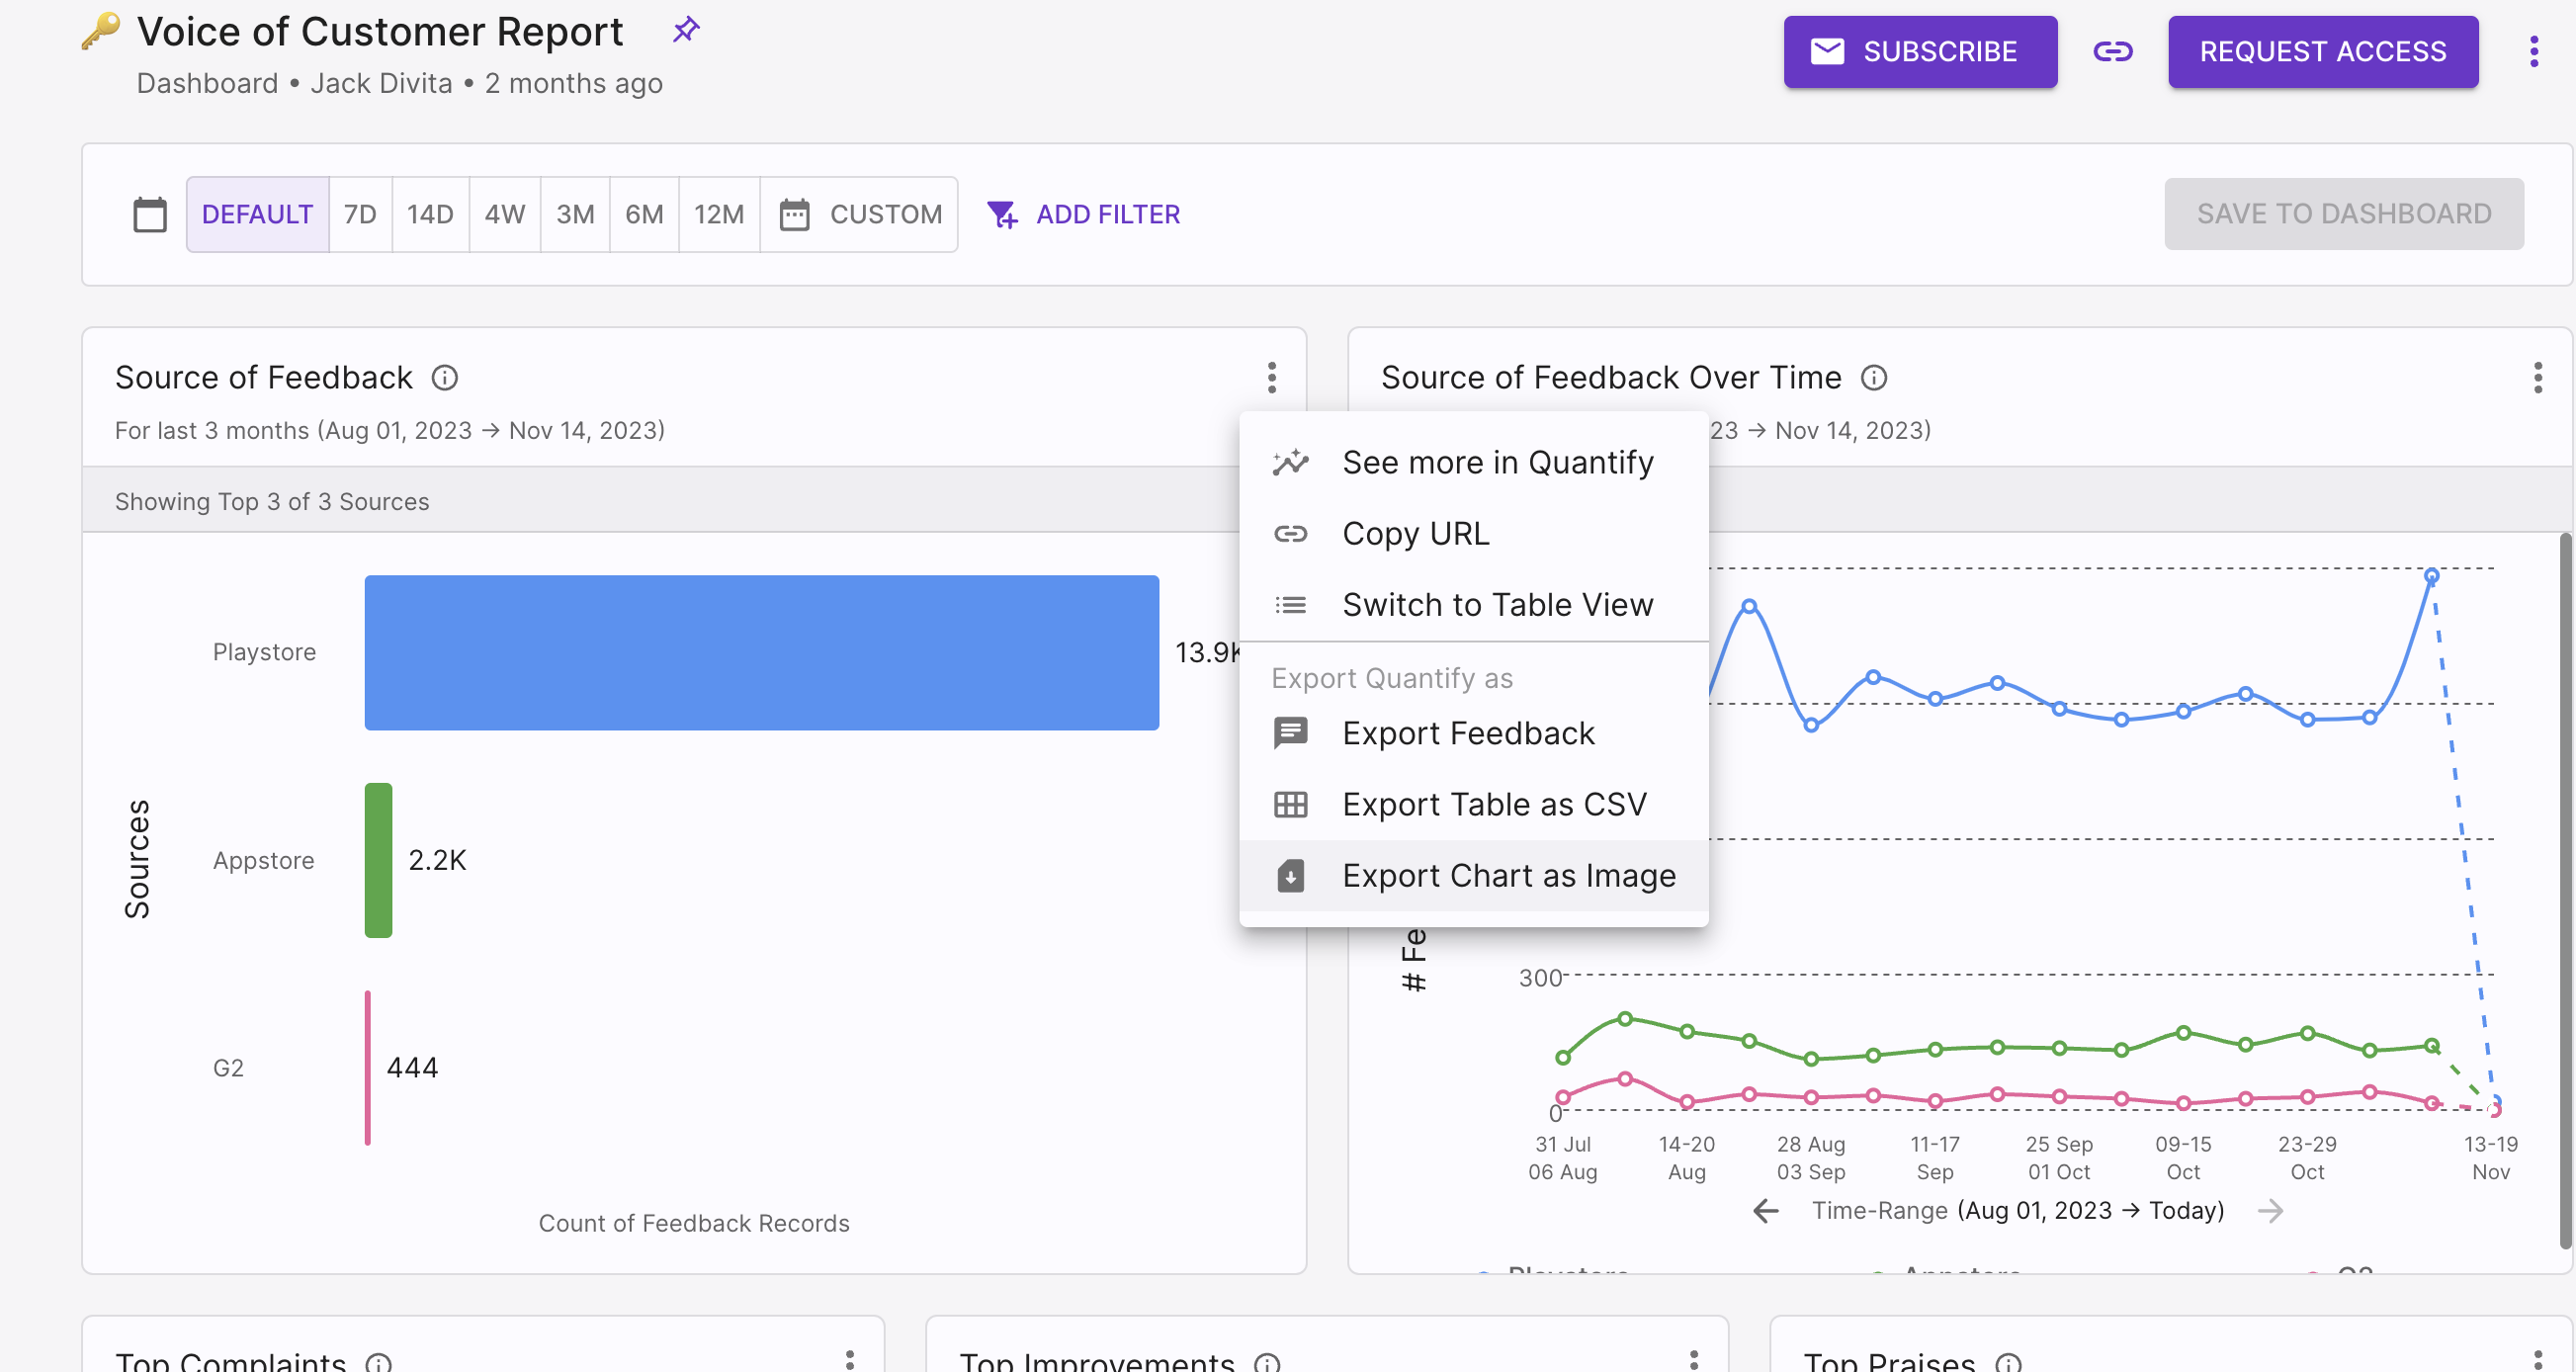Open Top Complaints card options menu
Viewport: 2576px width, 1372px height.
pos(849,1358)
